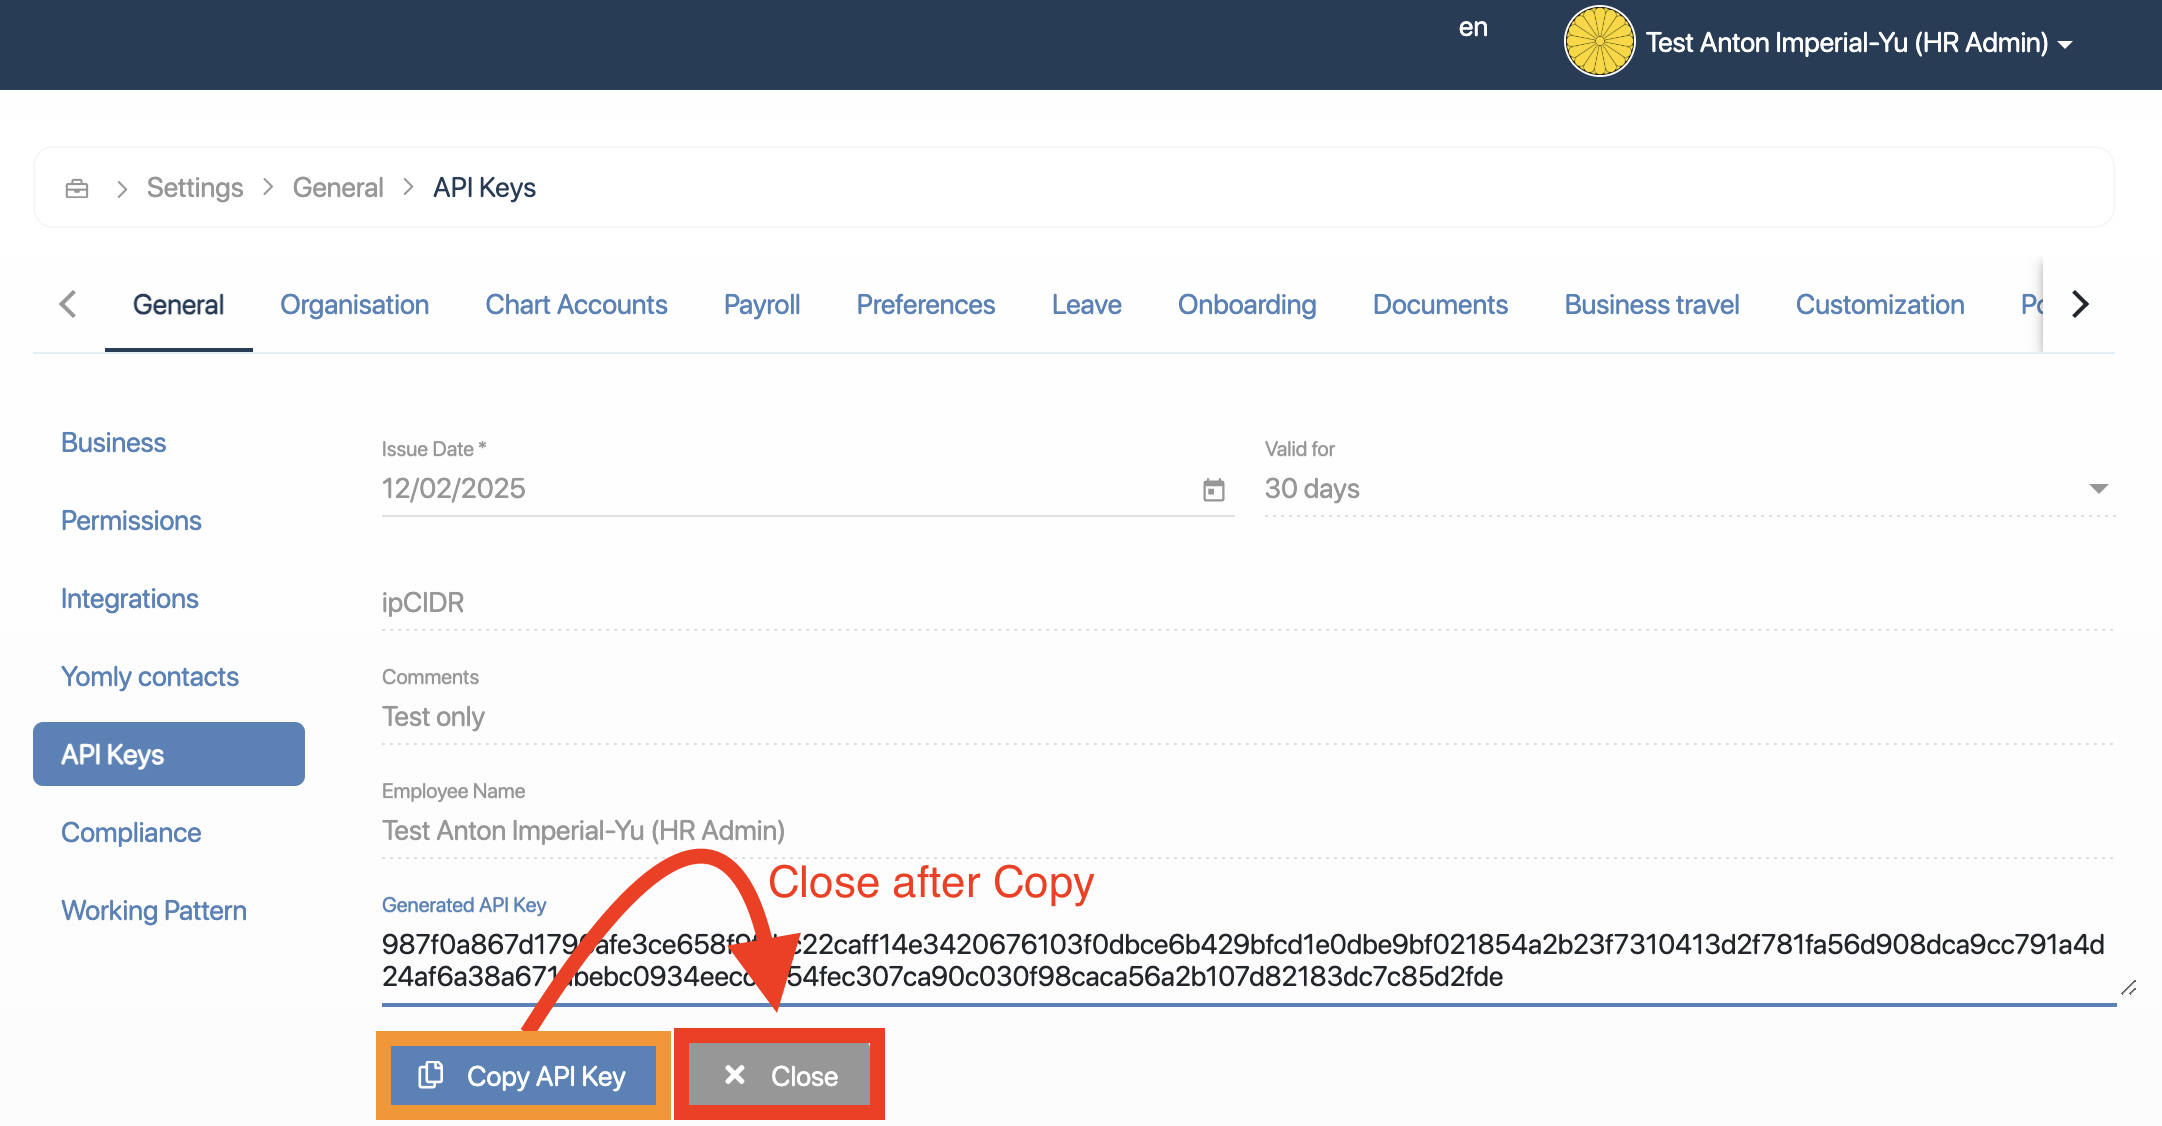Select Working Pattern in side menu
The width and height of the screenshot is (2162, 1126).
(x=154, y=911)
